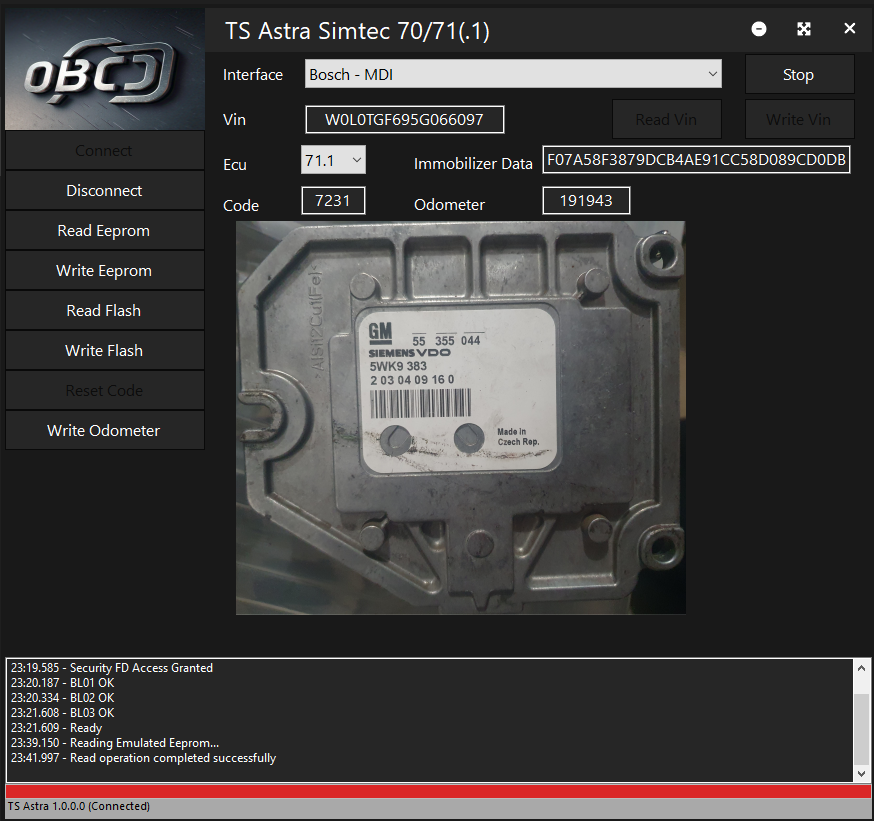Screen dimensions: 874x821
Task: Expand the Ecu 71.1 combo box
Action: point(333,160)
